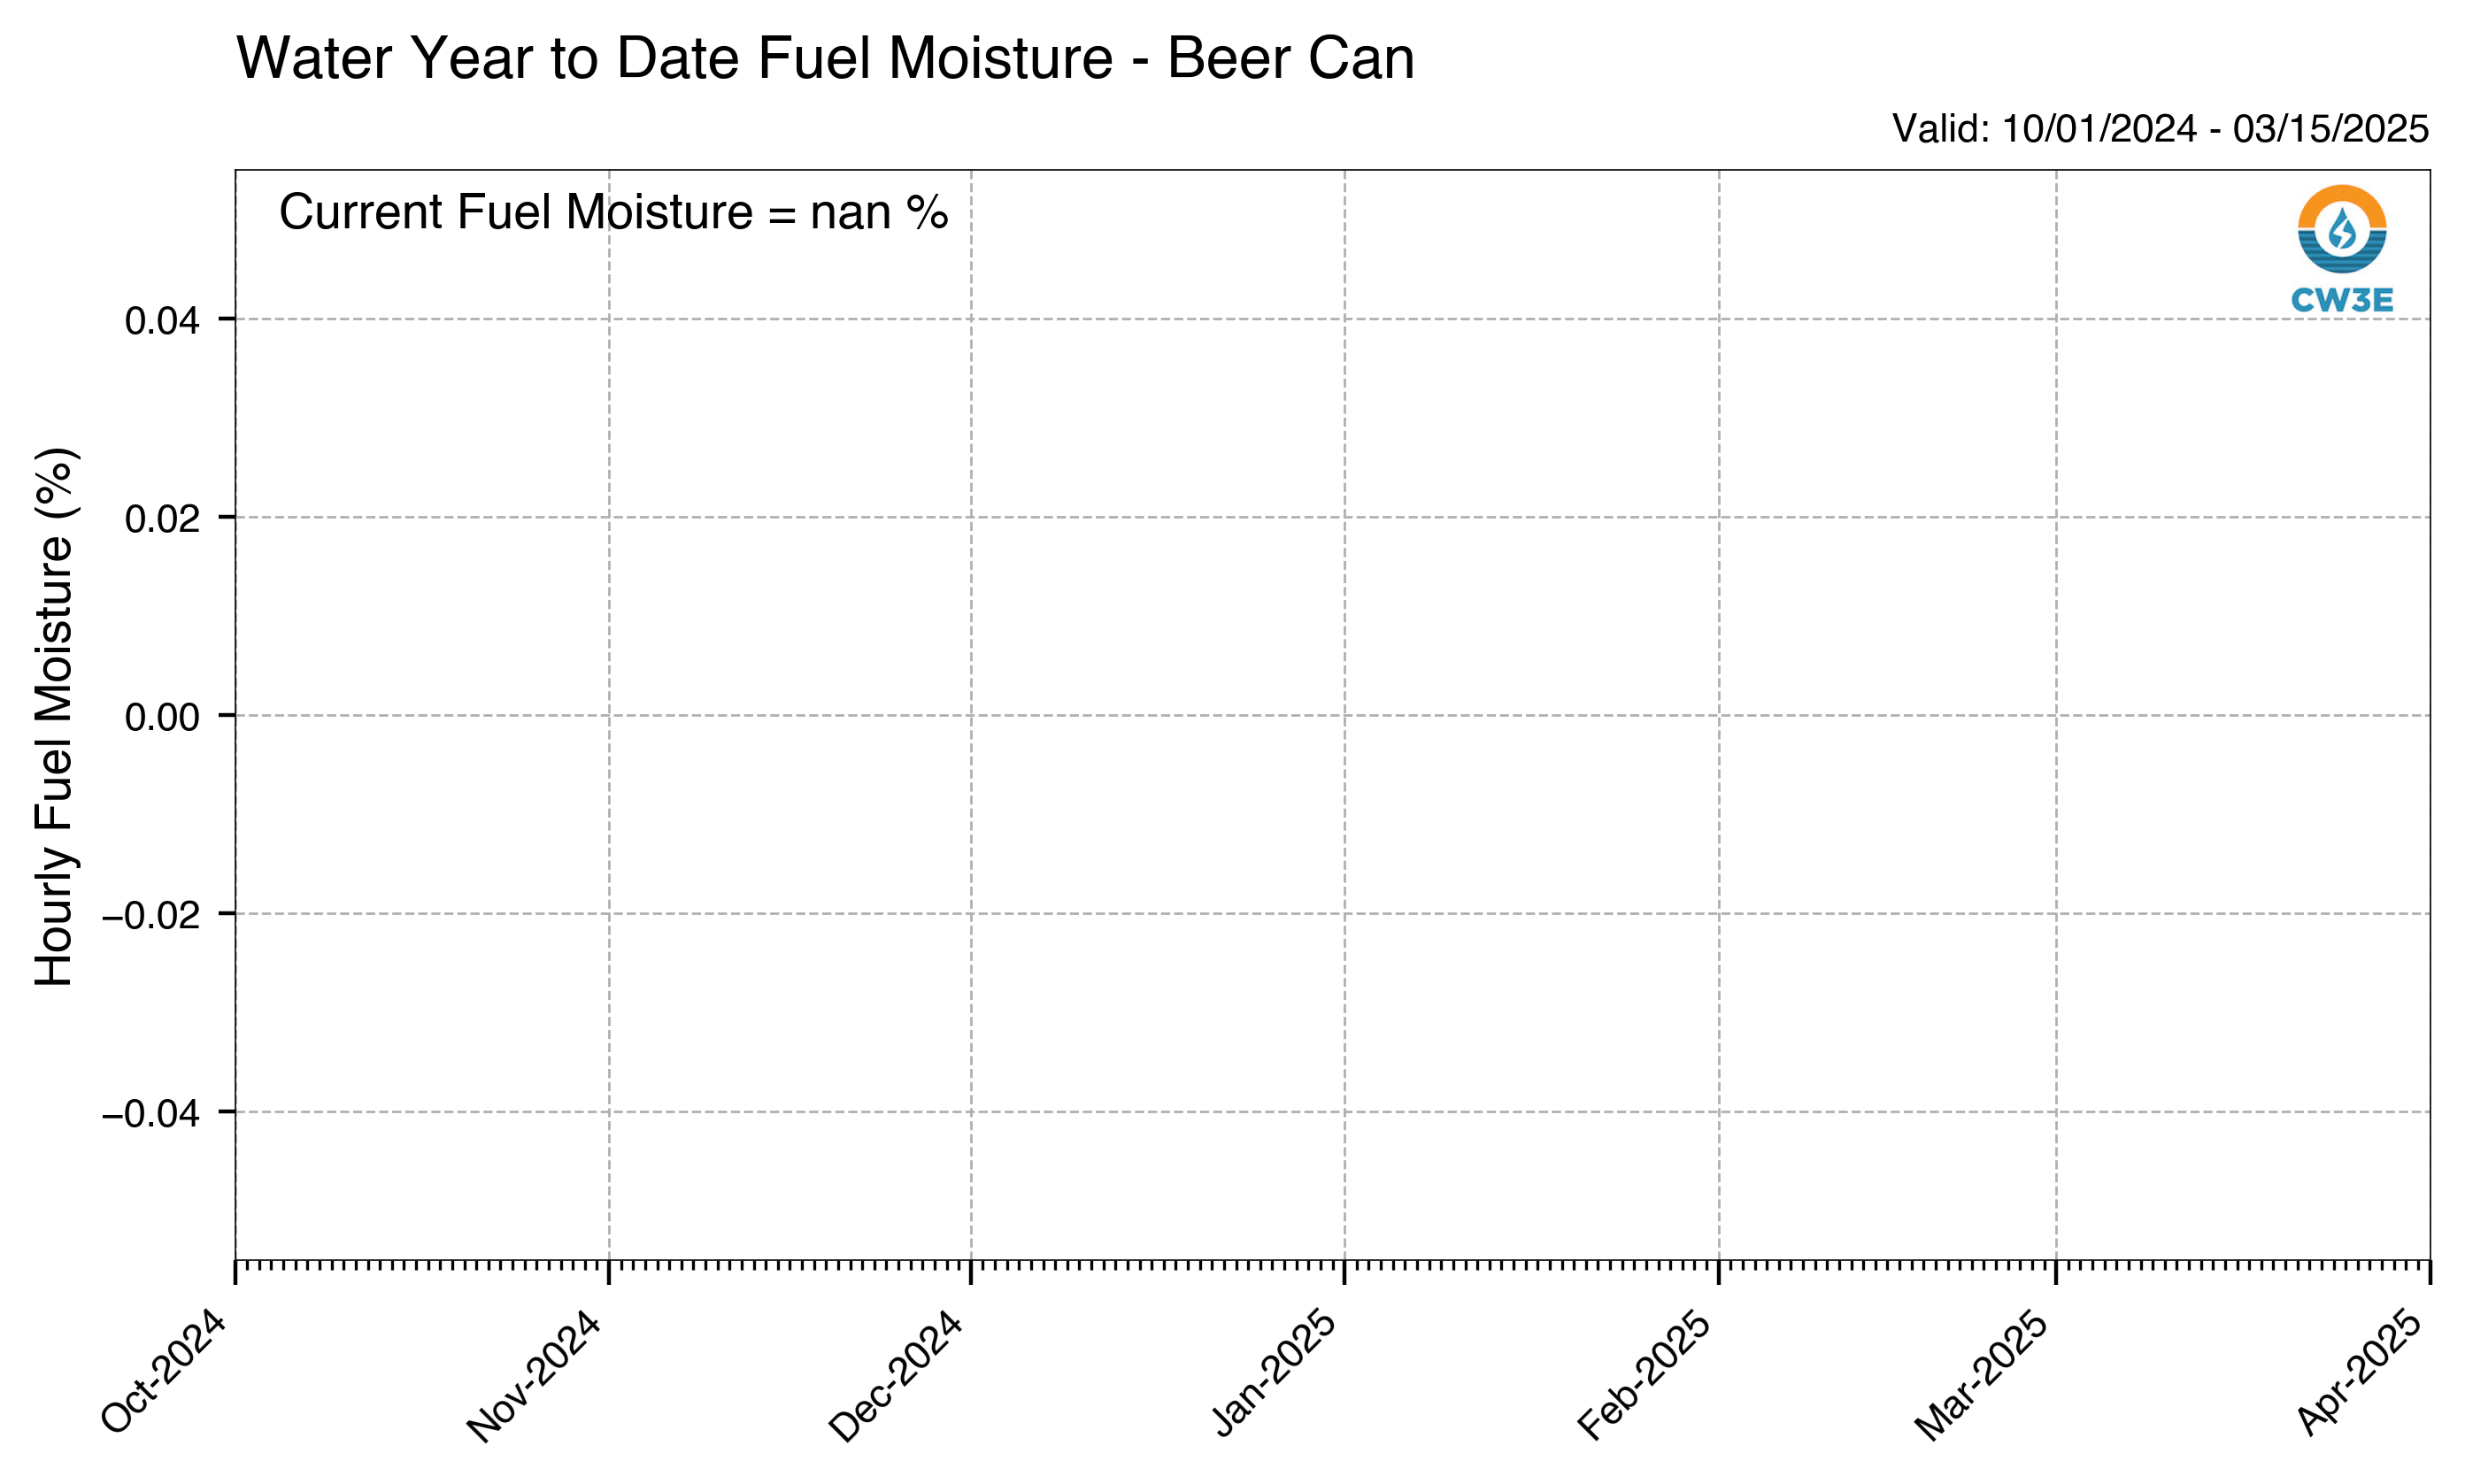Viewport: 2465px width, 1484px height.
Task: Click the Apr-2025 x-axis label
Action: coord(2360,1373)
